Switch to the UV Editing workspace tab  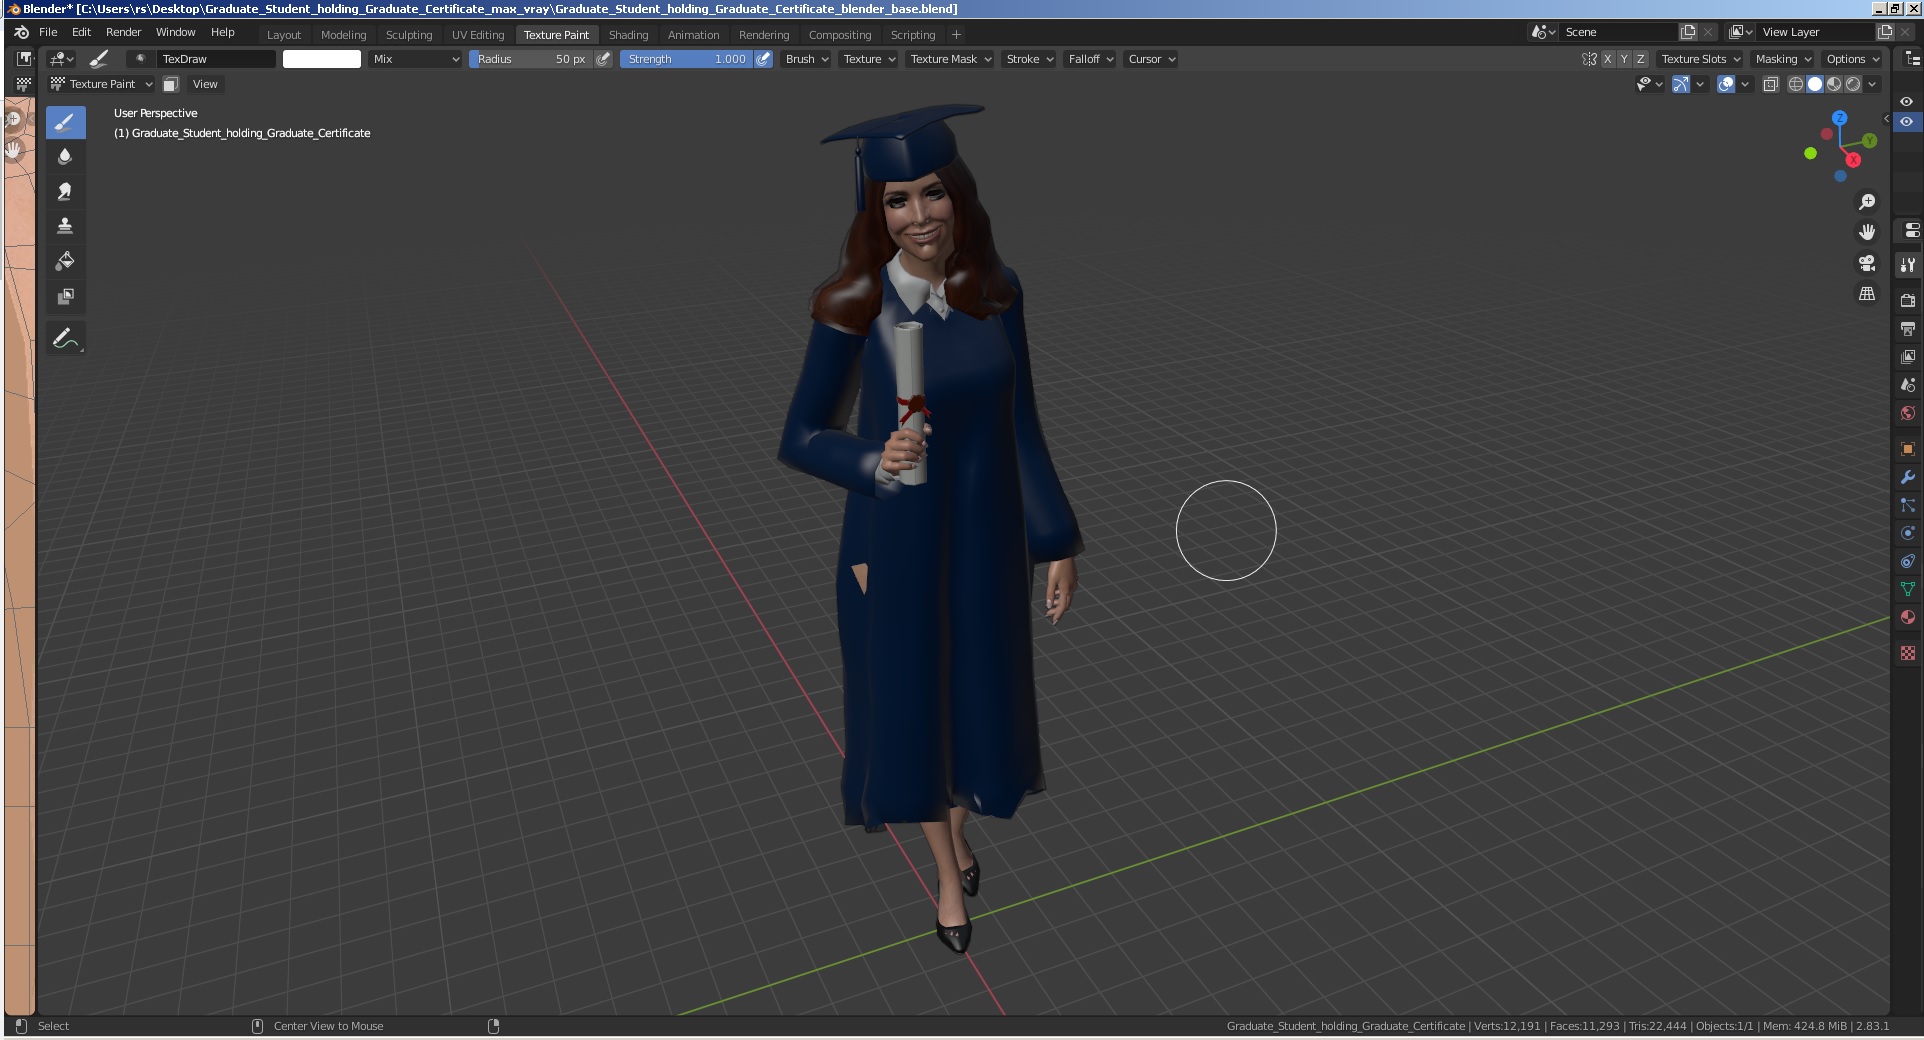coord(478,35)
